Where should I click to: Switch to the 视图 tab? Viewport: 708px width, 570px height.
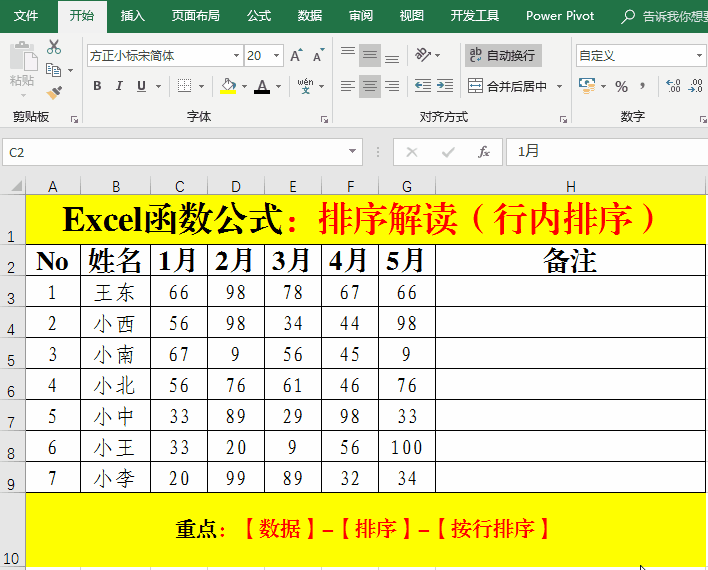point(411,16)
